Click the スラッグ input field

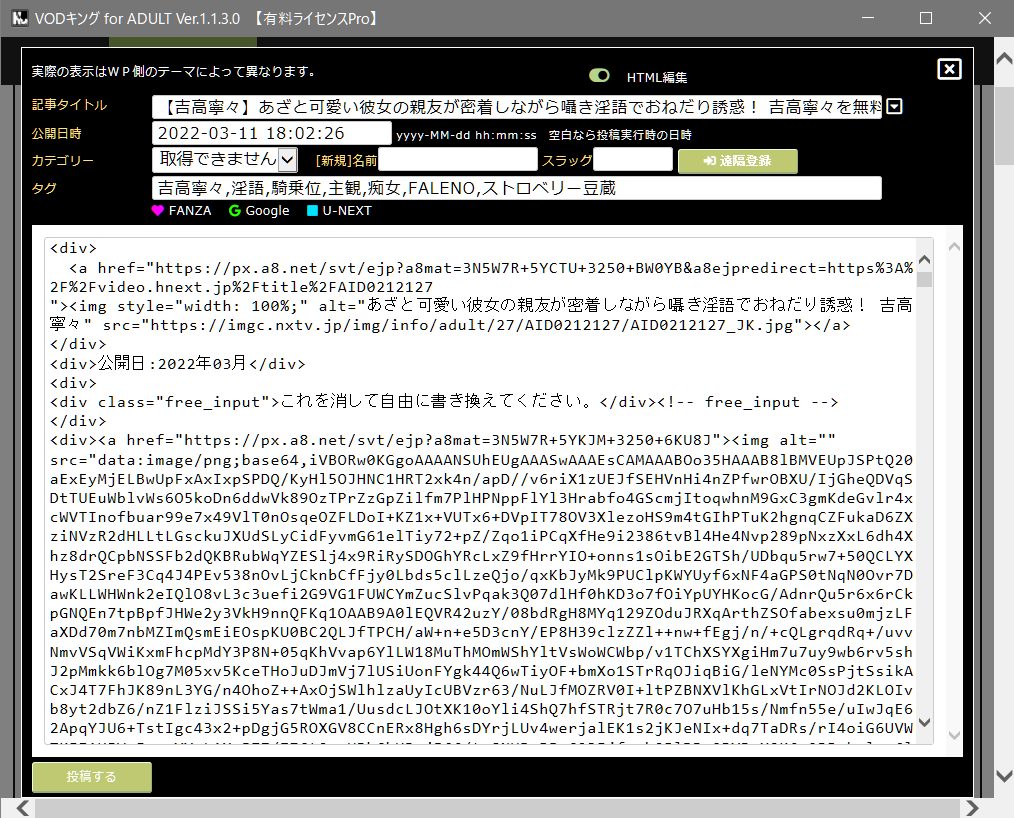click(x=633, y=159)
